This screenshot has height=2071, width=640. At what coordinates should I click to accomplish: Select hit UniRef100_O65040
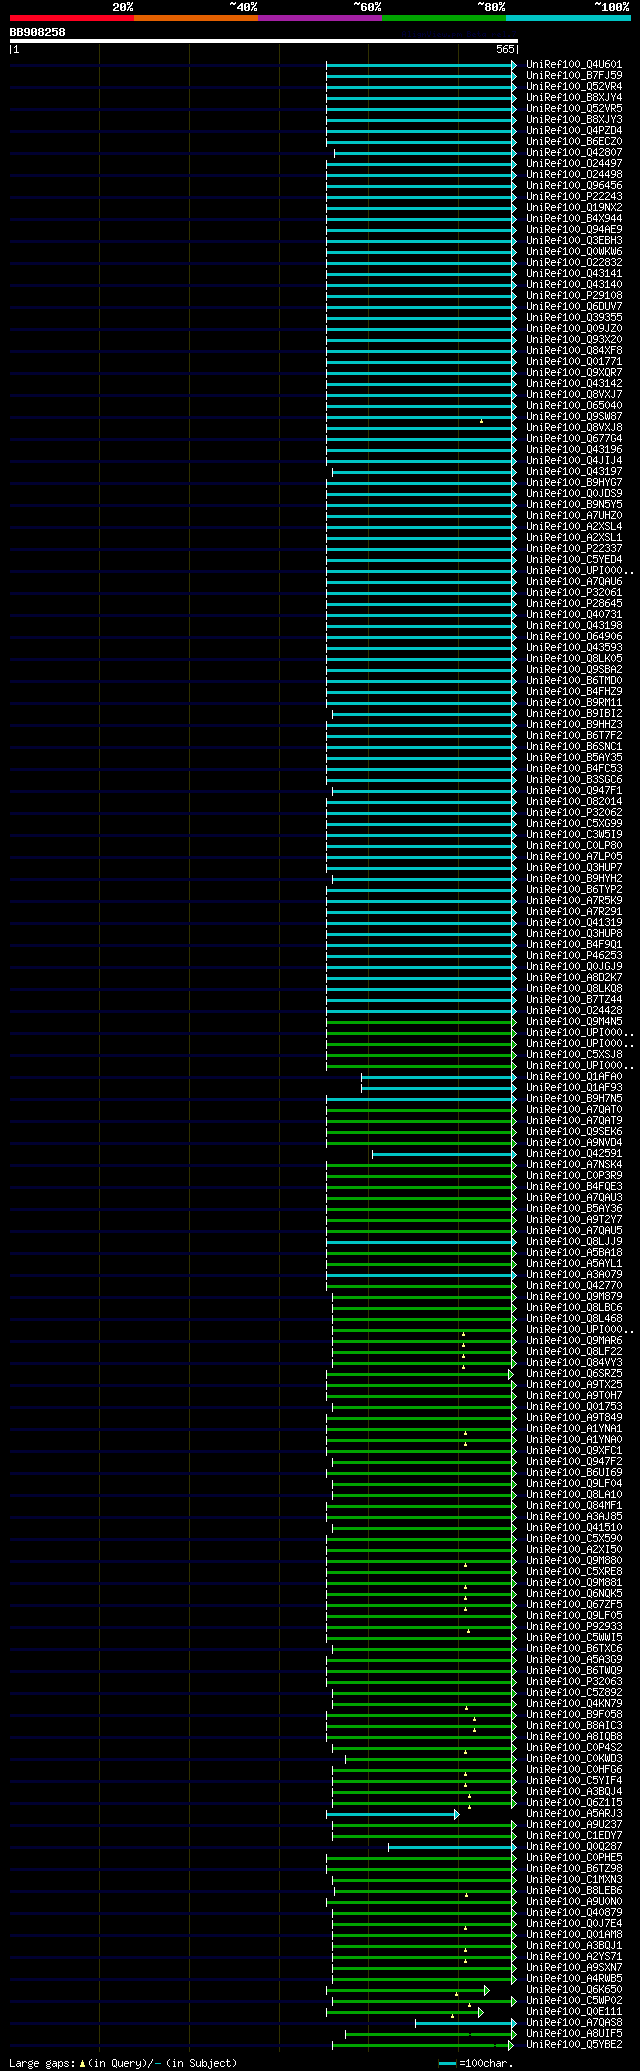[x=574, y=405]
